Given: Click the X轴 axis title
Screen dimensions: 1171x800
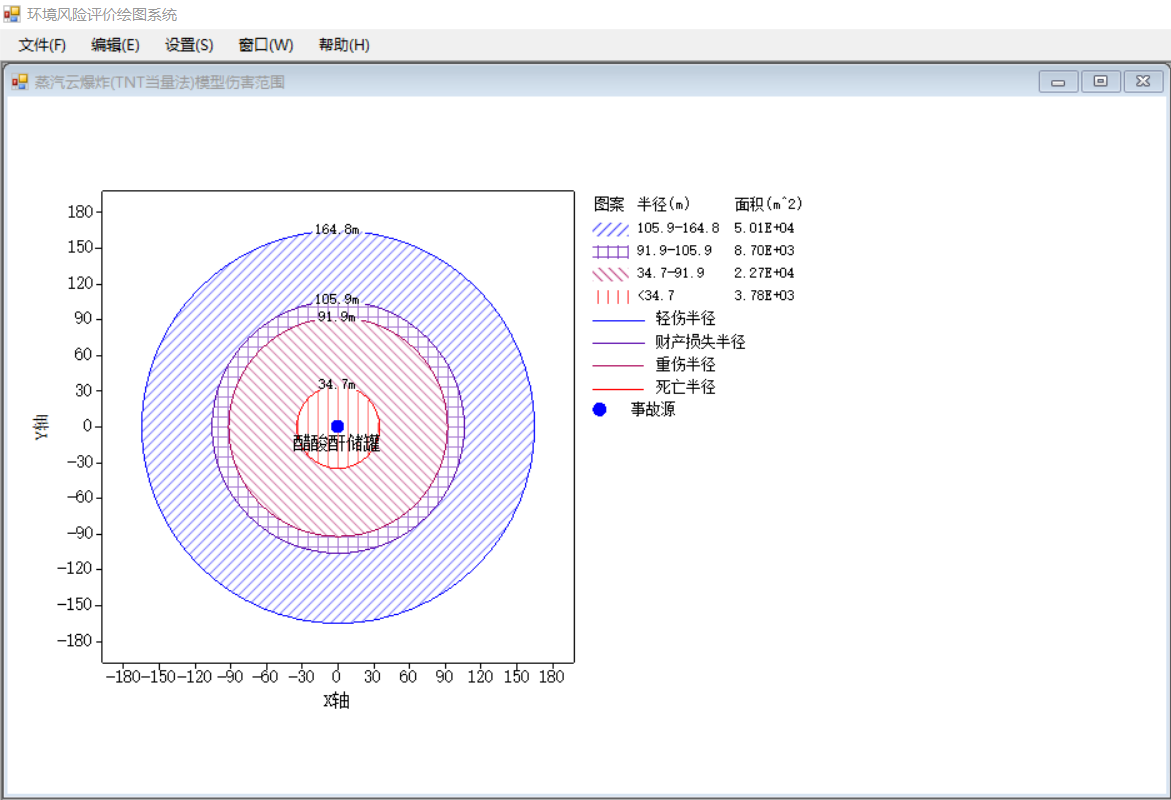Looking at the screenshot, I should 337,701.
